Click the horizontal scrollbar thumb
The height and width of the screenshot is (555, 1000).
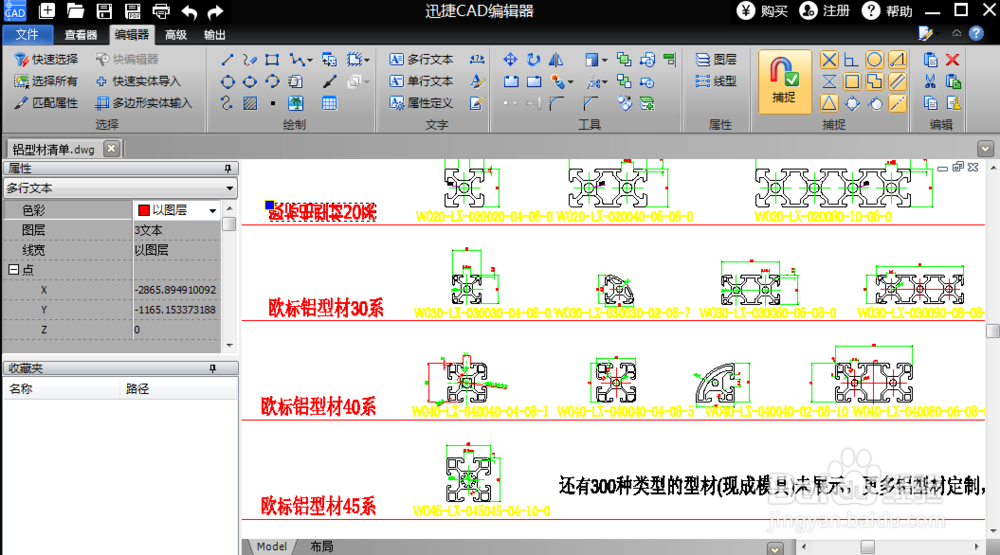point(867,547)
